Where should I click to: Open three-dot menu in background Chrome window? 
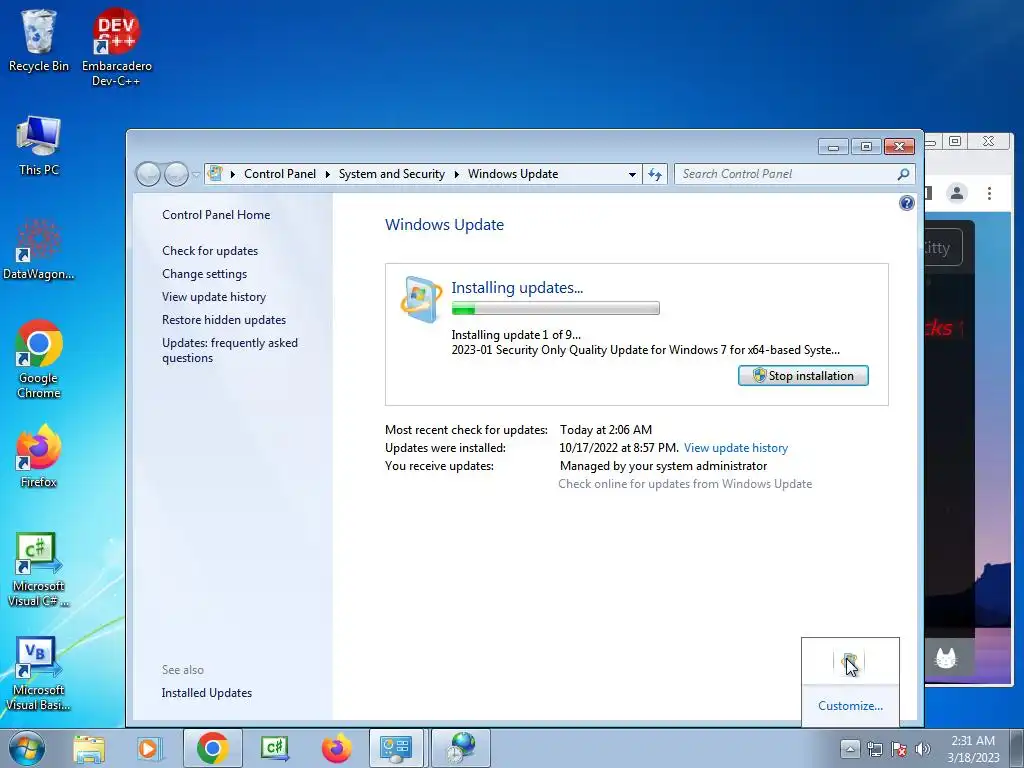click(x=989, y=193)
